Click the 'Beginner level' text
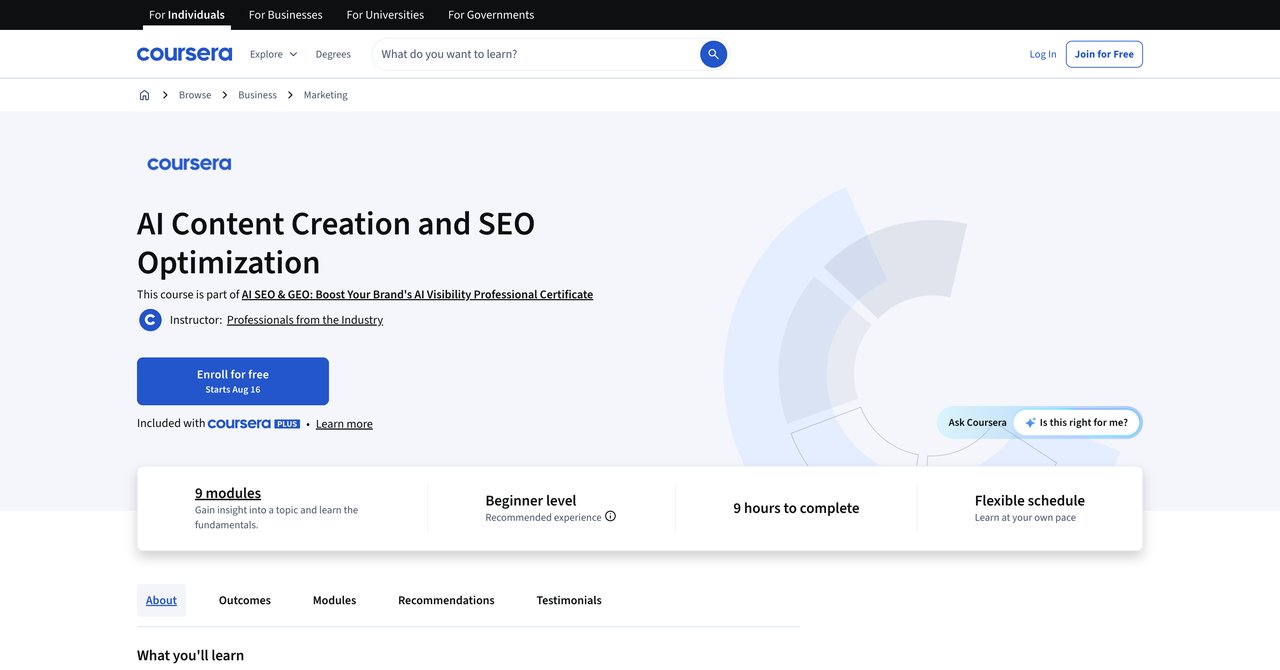This screenshot has height=670, width=1280. [531, 500]
